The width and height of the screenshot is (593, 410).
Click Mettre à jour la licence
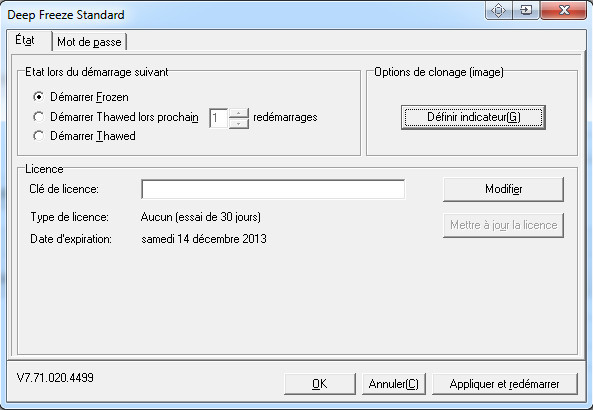tap(503, 225)
